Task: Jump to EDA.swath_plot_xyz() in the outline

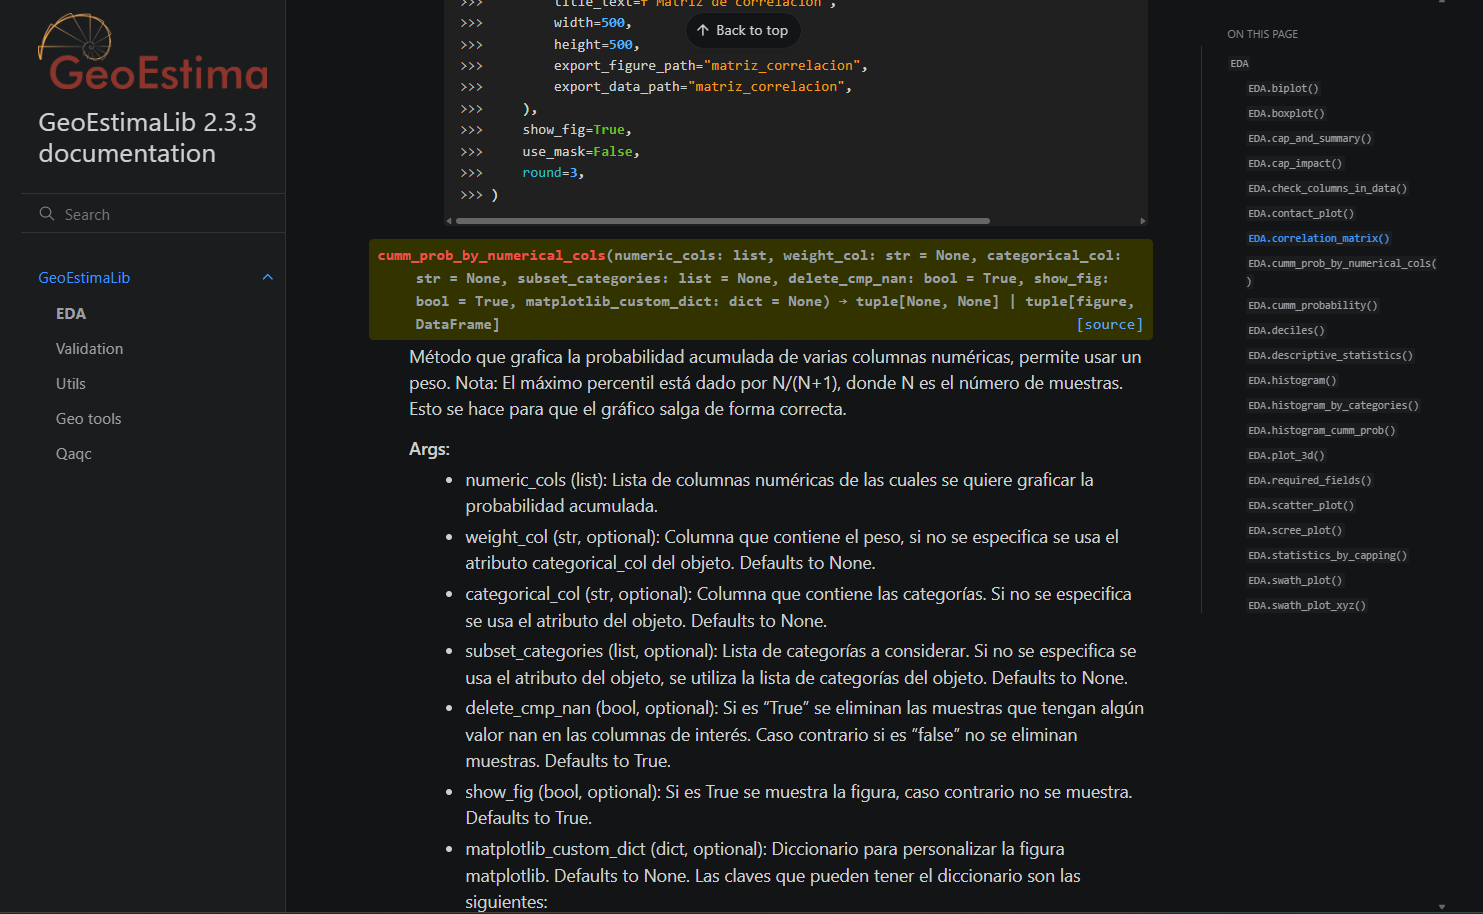Action: [x=1307, y=605]
